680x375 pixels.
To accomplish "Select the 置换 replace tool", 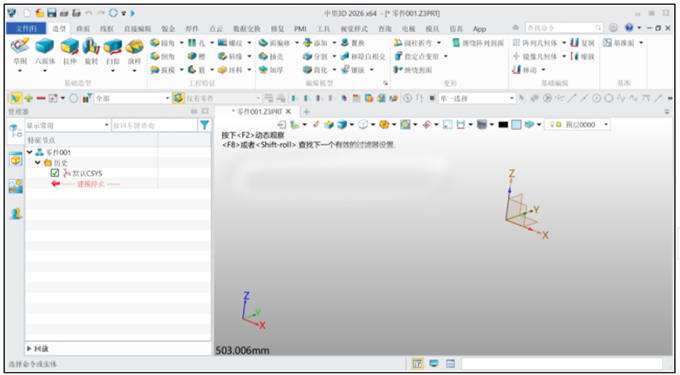I will 353,43.
